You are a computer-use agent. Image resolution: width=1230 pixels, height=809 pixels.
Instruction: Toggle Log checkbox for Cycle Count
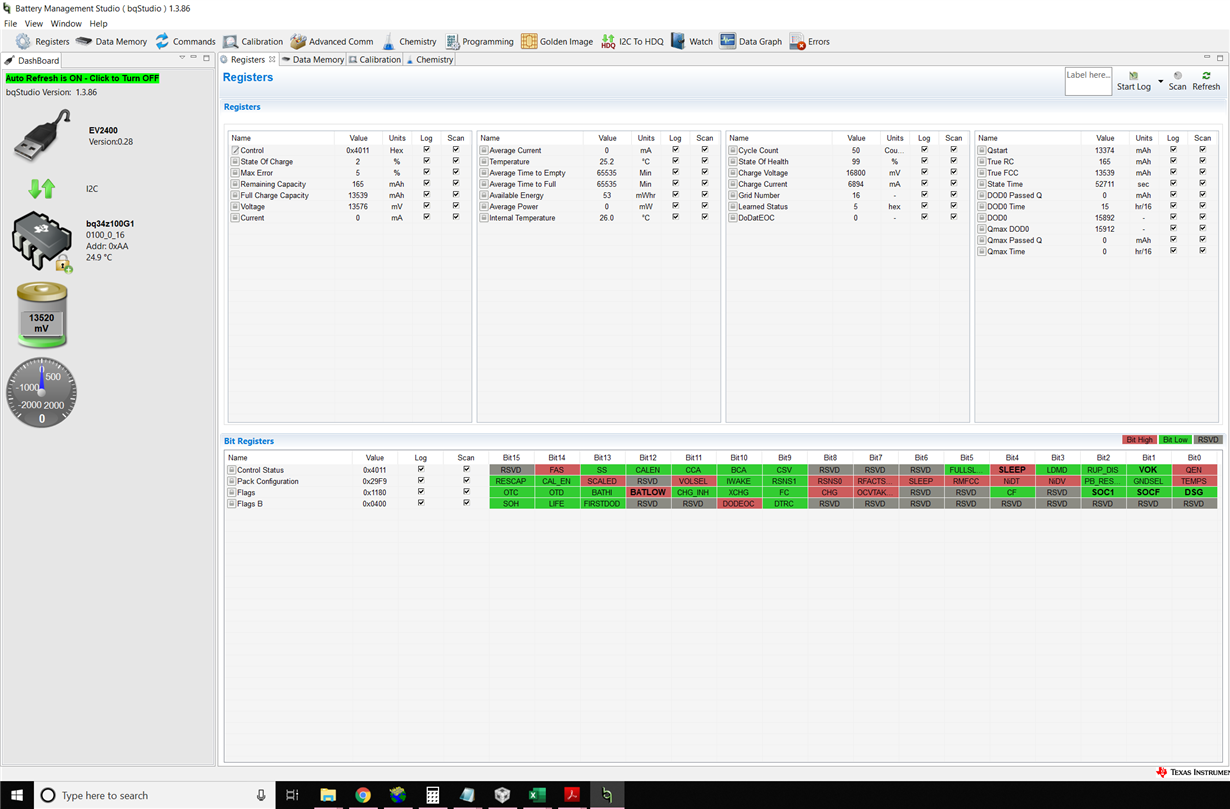pyautogui.click(x=924, y=150)
